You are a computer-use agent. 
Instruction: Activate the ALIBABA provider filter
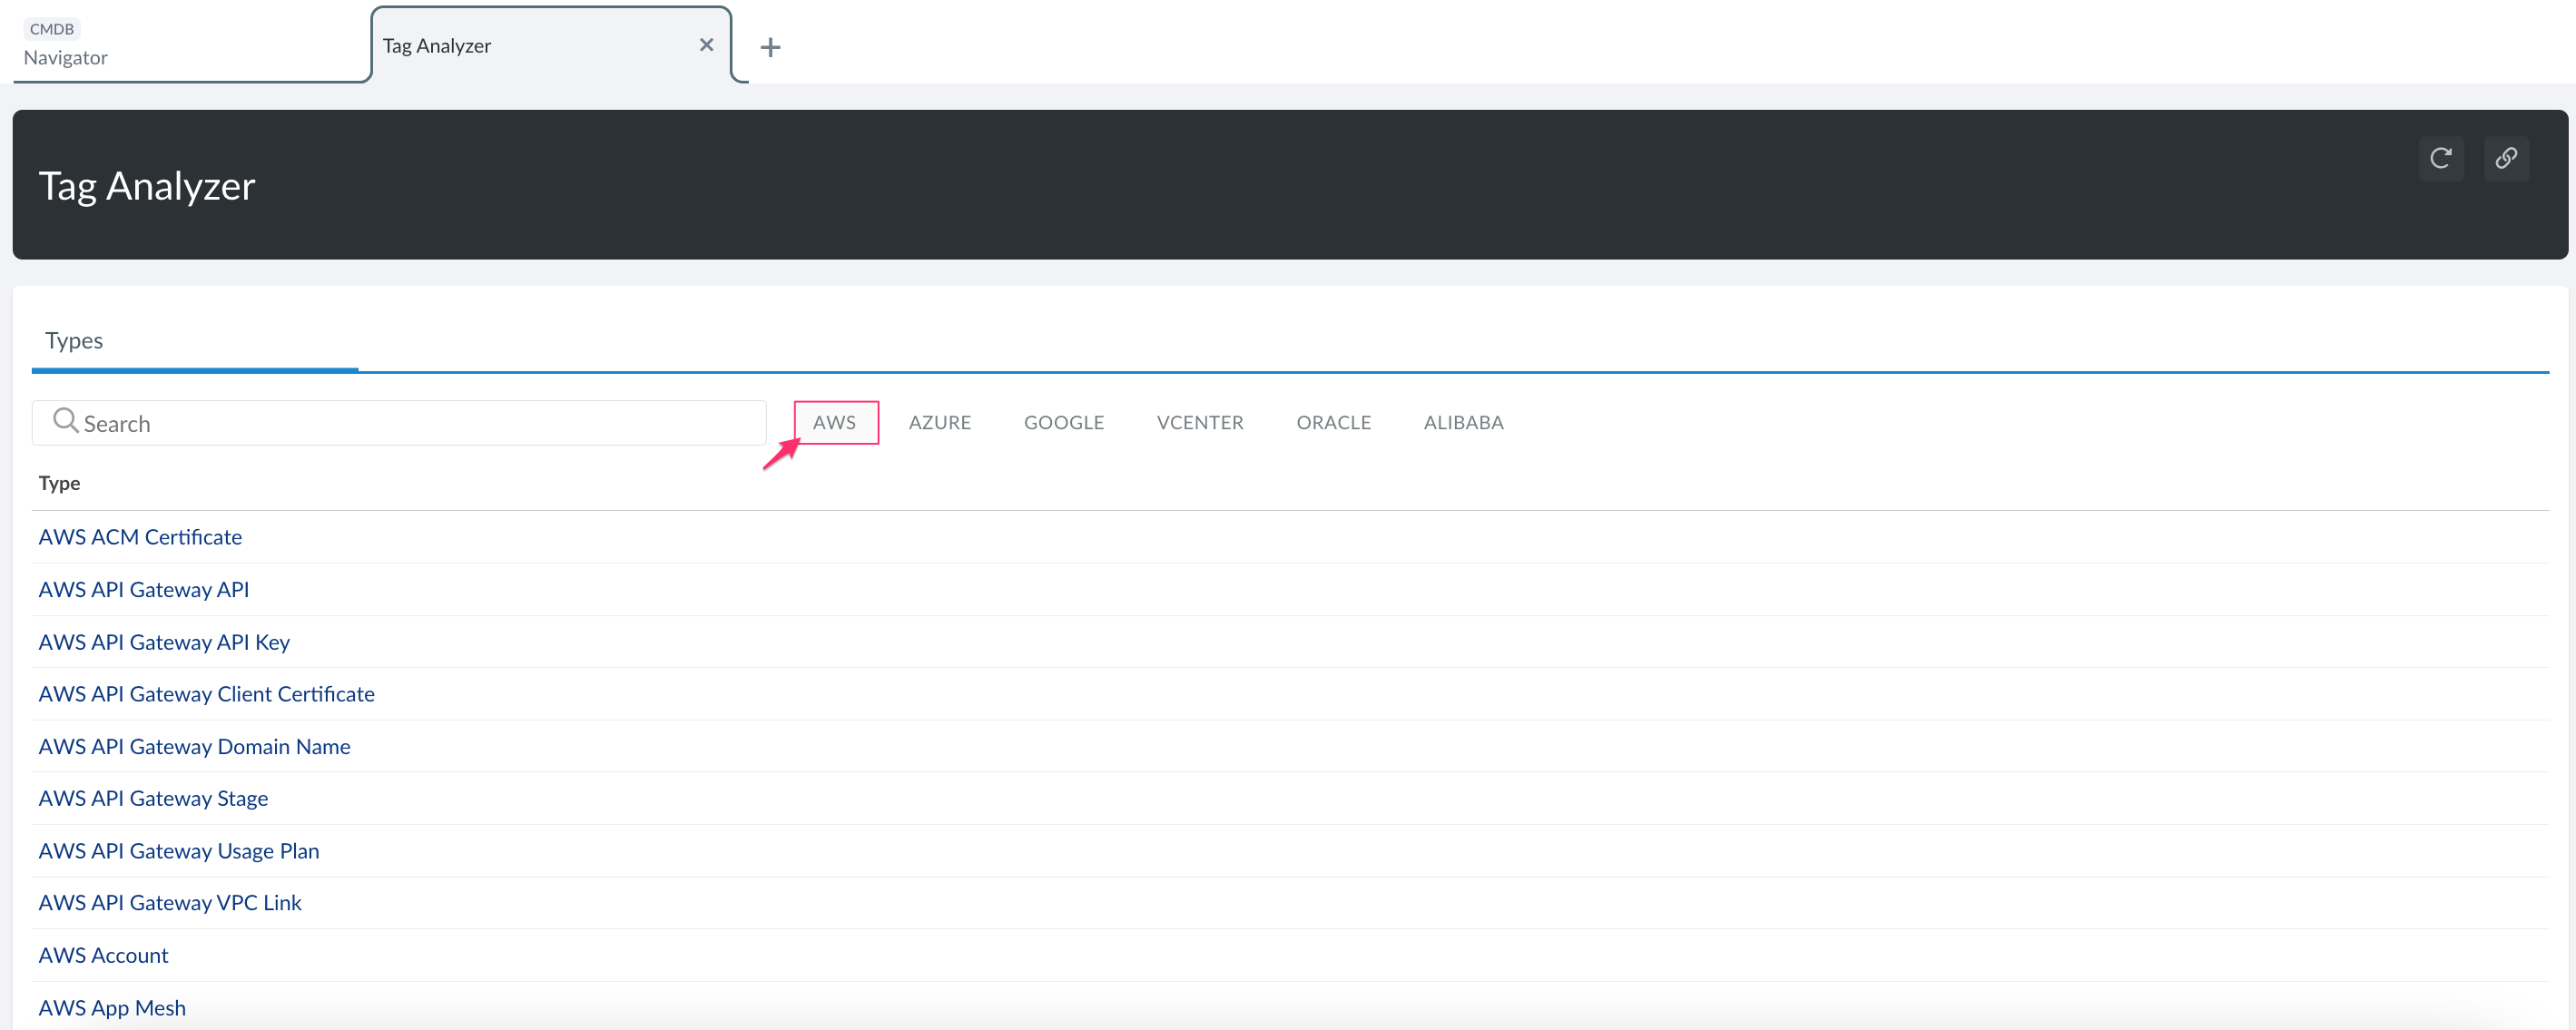(1463, 422)
